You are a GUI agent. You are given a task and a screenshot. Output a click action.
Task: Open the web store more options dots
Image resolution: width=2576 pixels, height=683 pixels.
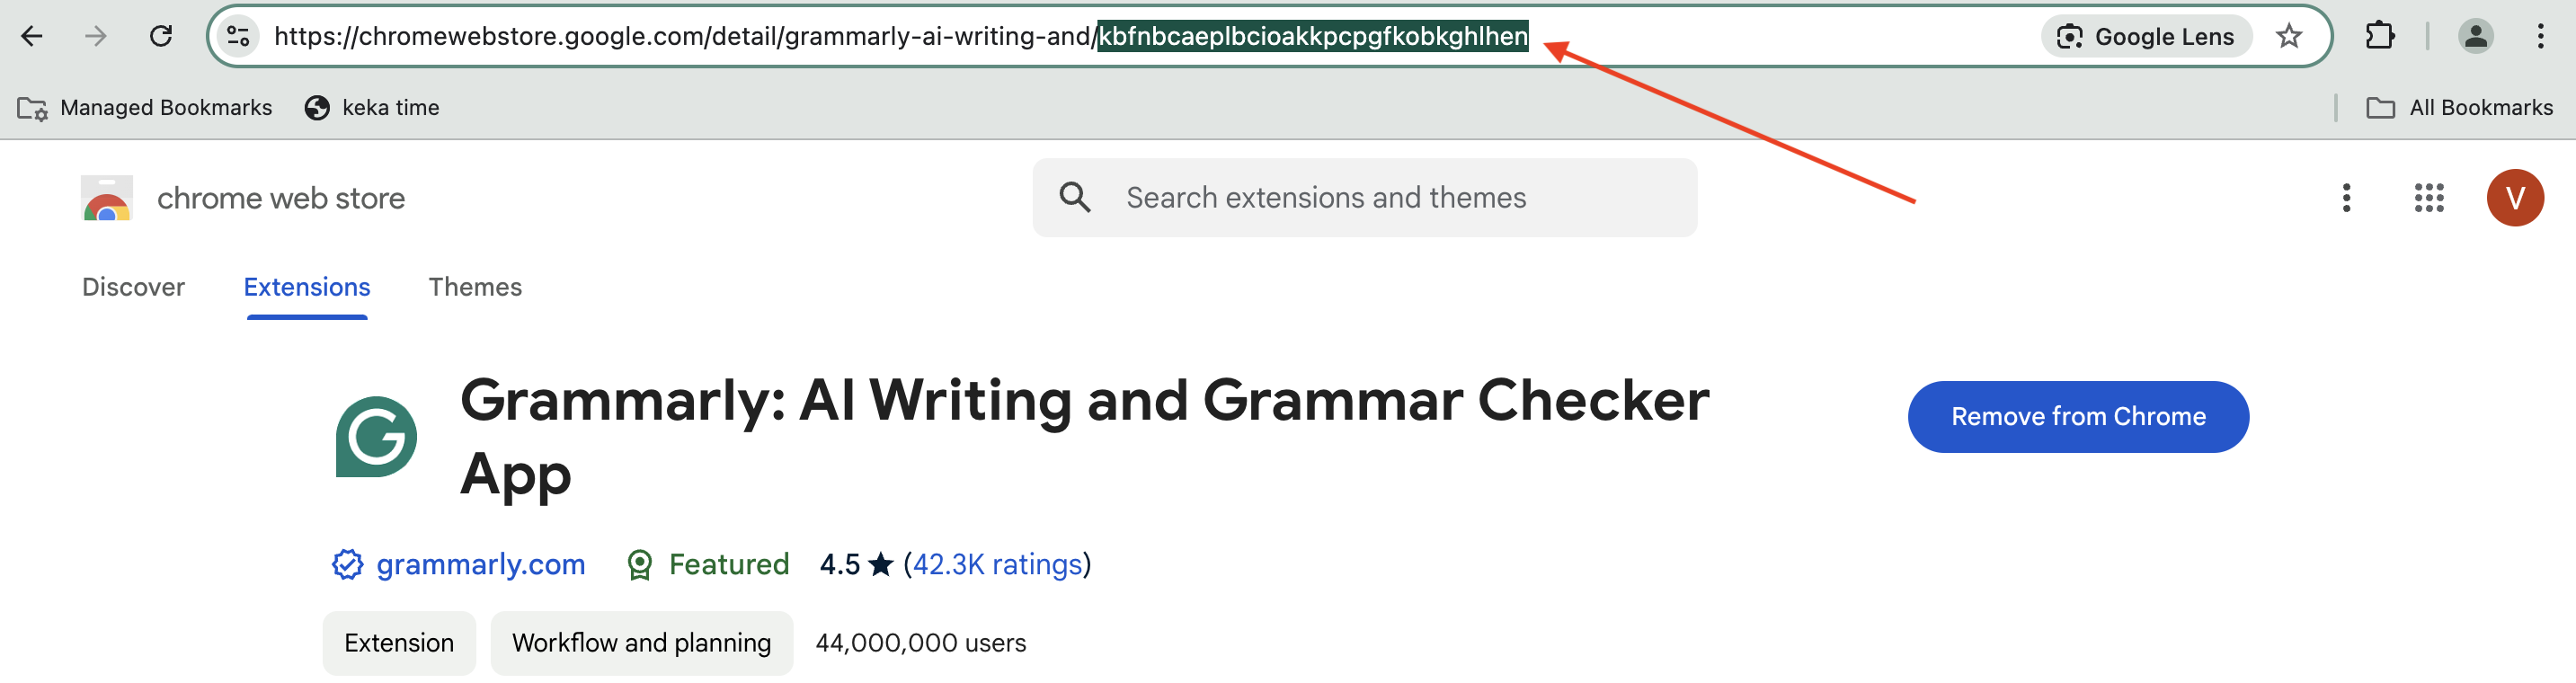tap(2346, 198)
